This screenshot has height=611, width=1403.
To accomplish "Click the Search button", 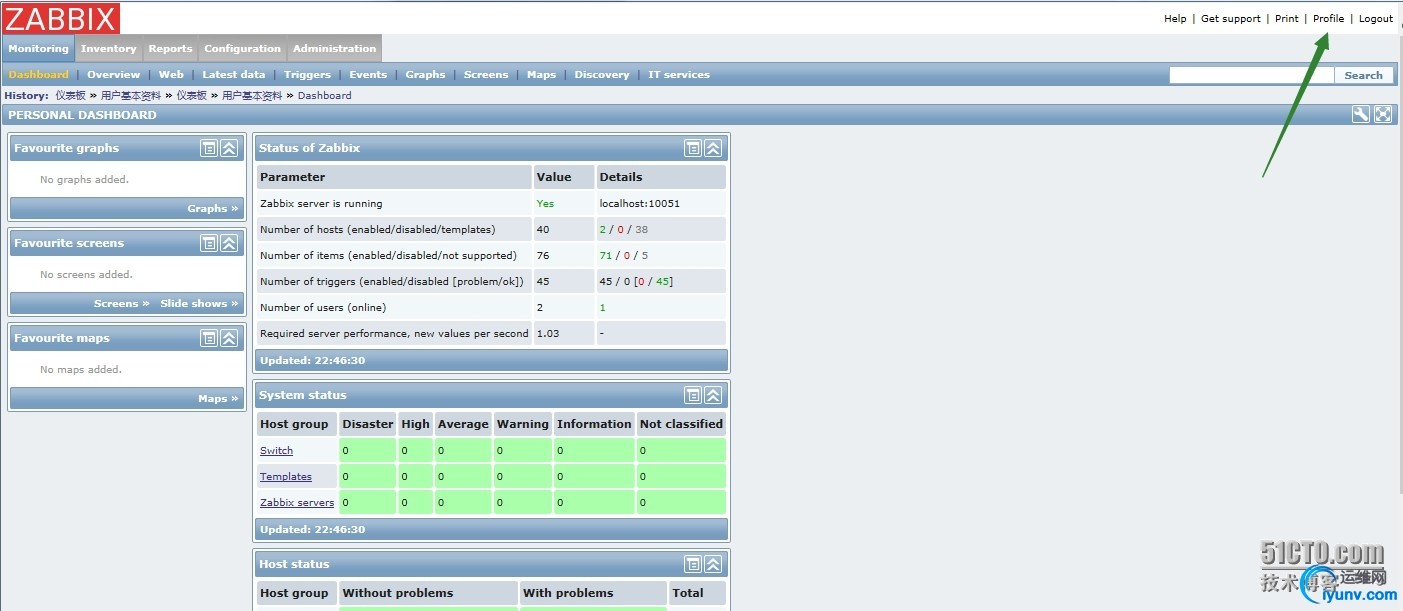I will click(1363, 75).
